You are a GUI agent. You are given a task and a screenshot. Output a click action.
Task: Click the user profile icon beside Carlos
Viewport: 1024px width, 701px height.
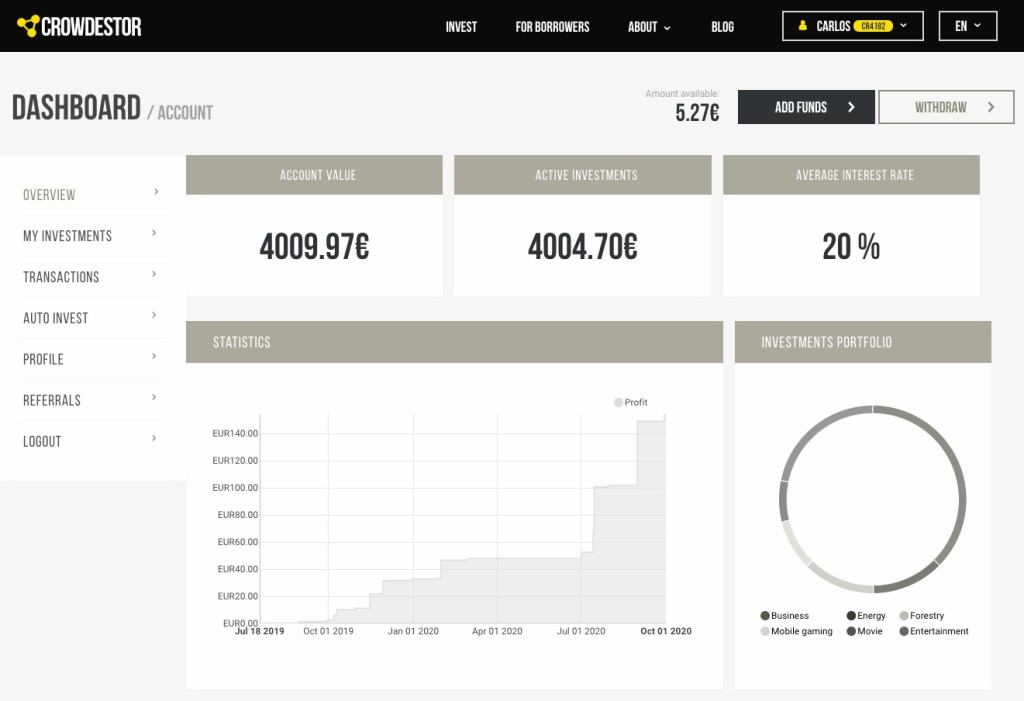(x=802, y=26)
